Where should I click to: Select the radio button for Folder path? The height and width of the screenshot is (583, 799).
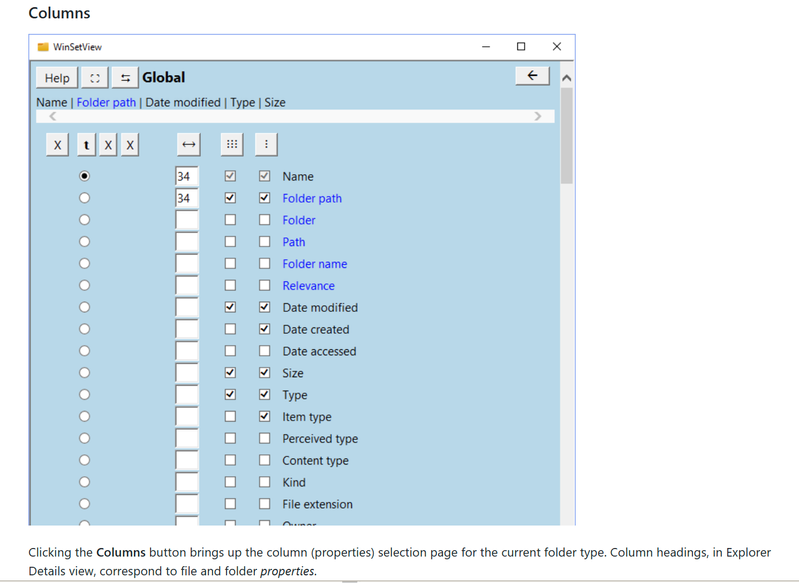pos(84,198)
